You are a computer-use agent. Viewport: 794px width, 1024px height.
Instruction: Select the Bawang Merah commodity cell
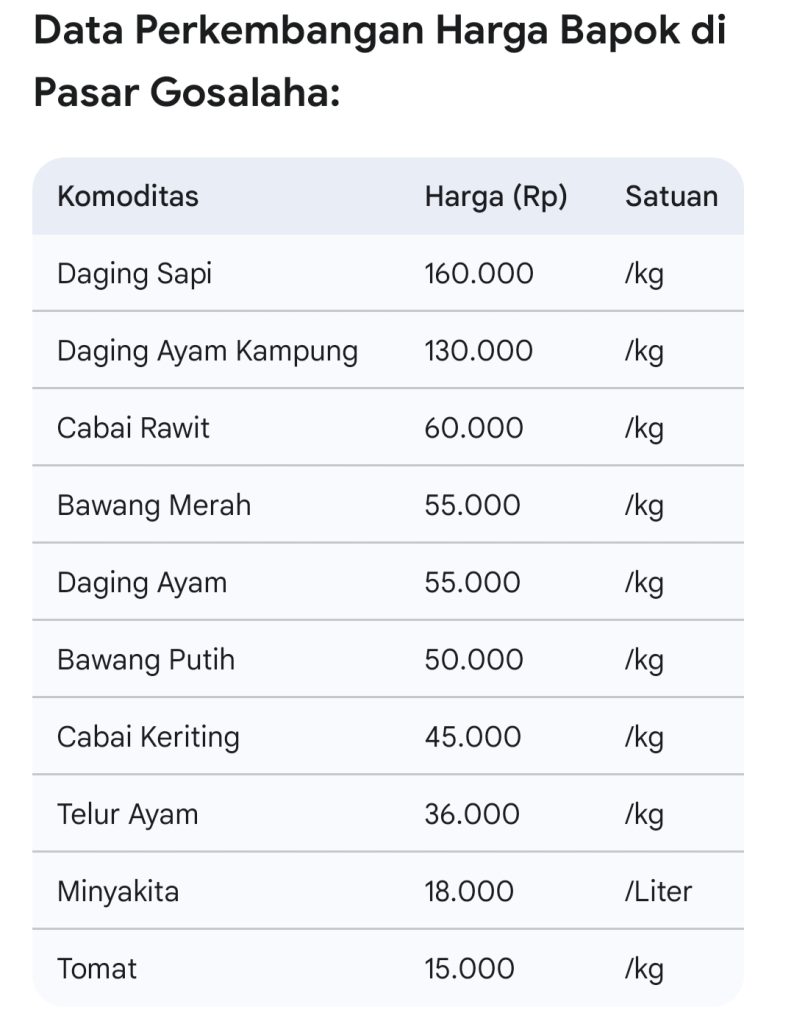point(154,505)
